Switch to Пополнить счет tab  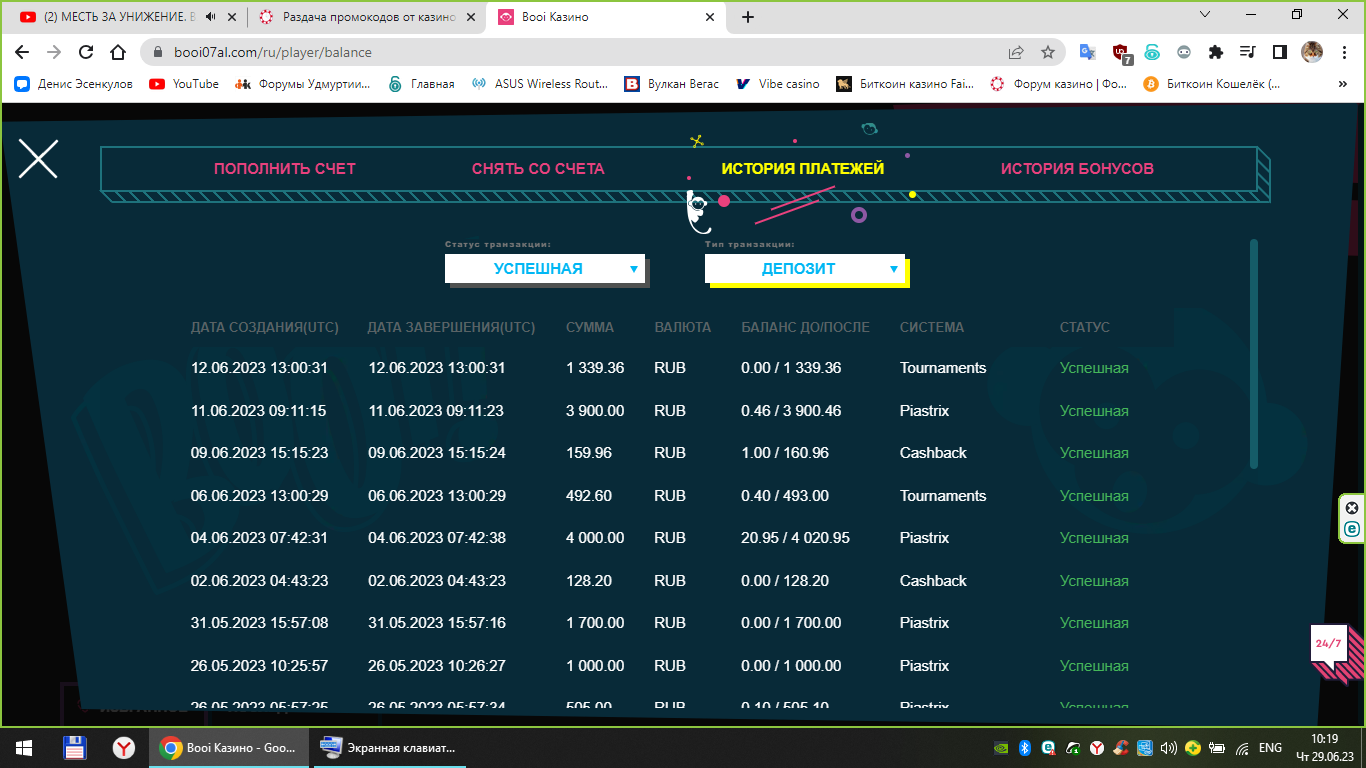[x=285, y=169]
